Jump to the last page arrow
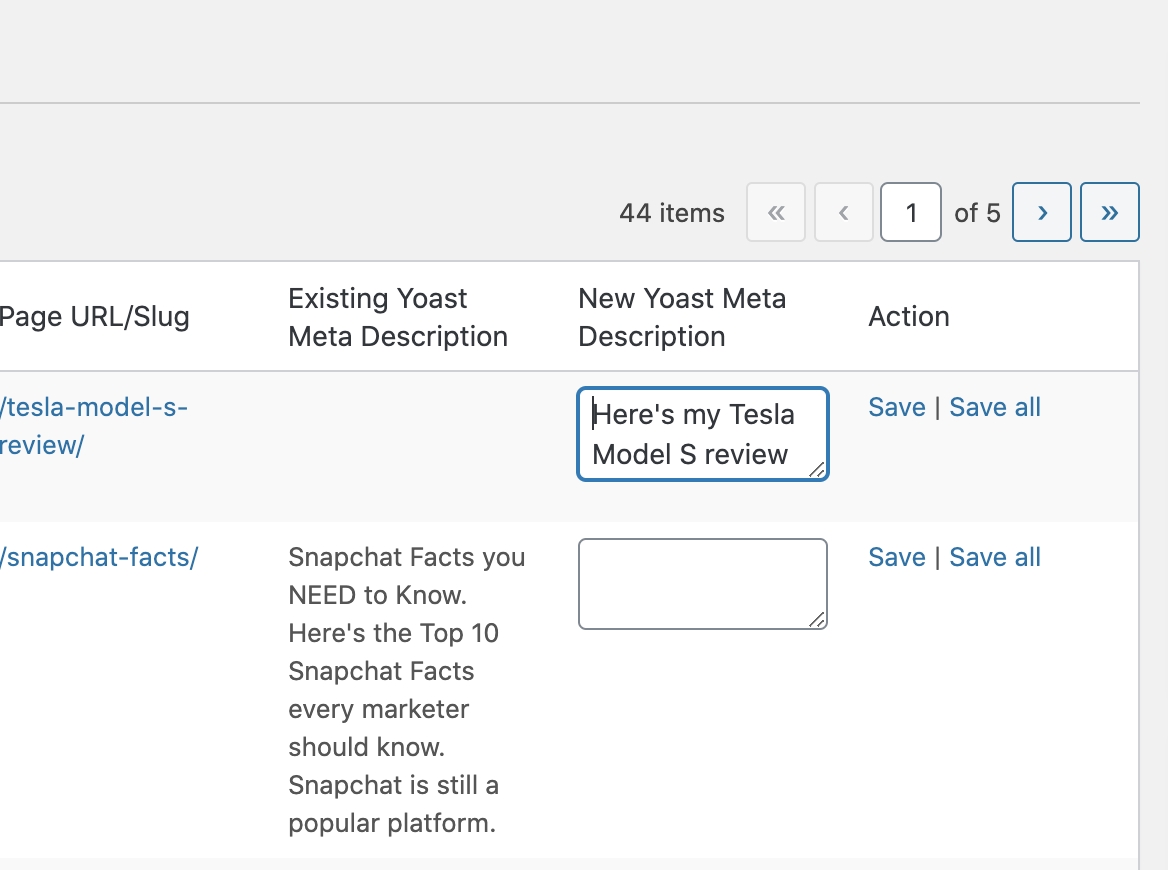 (1110, 212)
